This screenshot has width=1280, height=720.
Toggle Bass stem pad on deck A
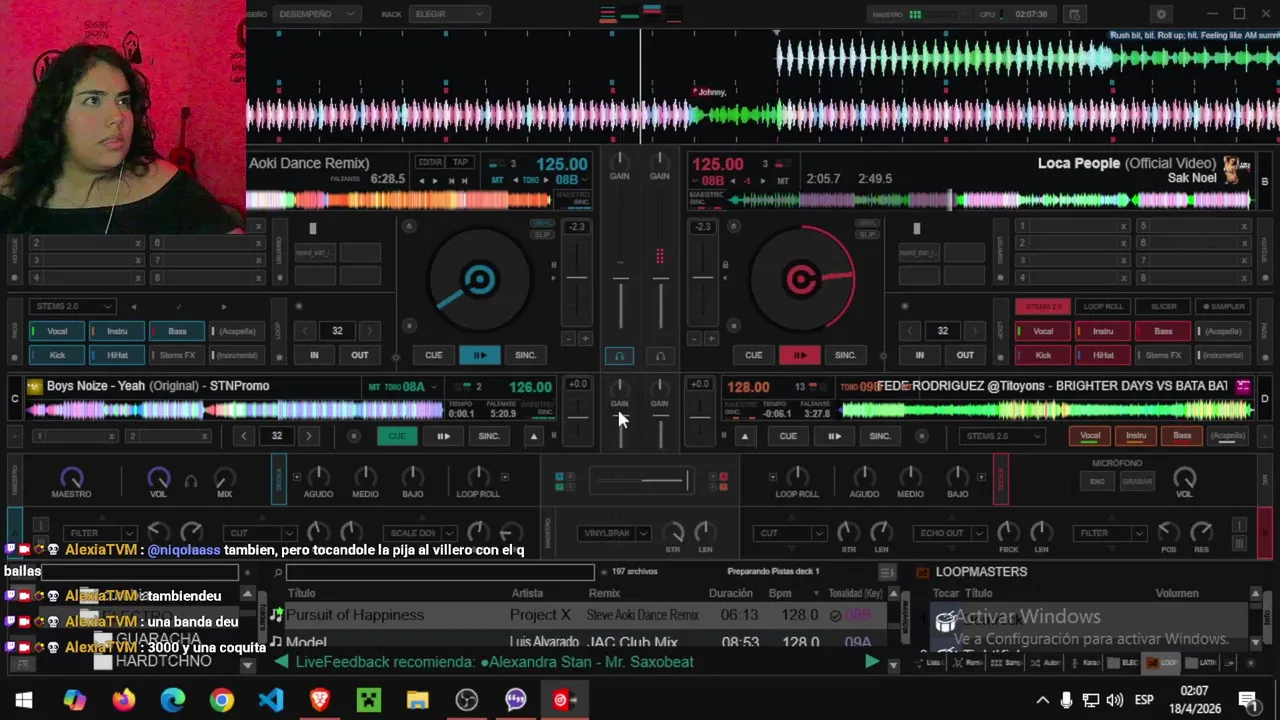[177, 331]
